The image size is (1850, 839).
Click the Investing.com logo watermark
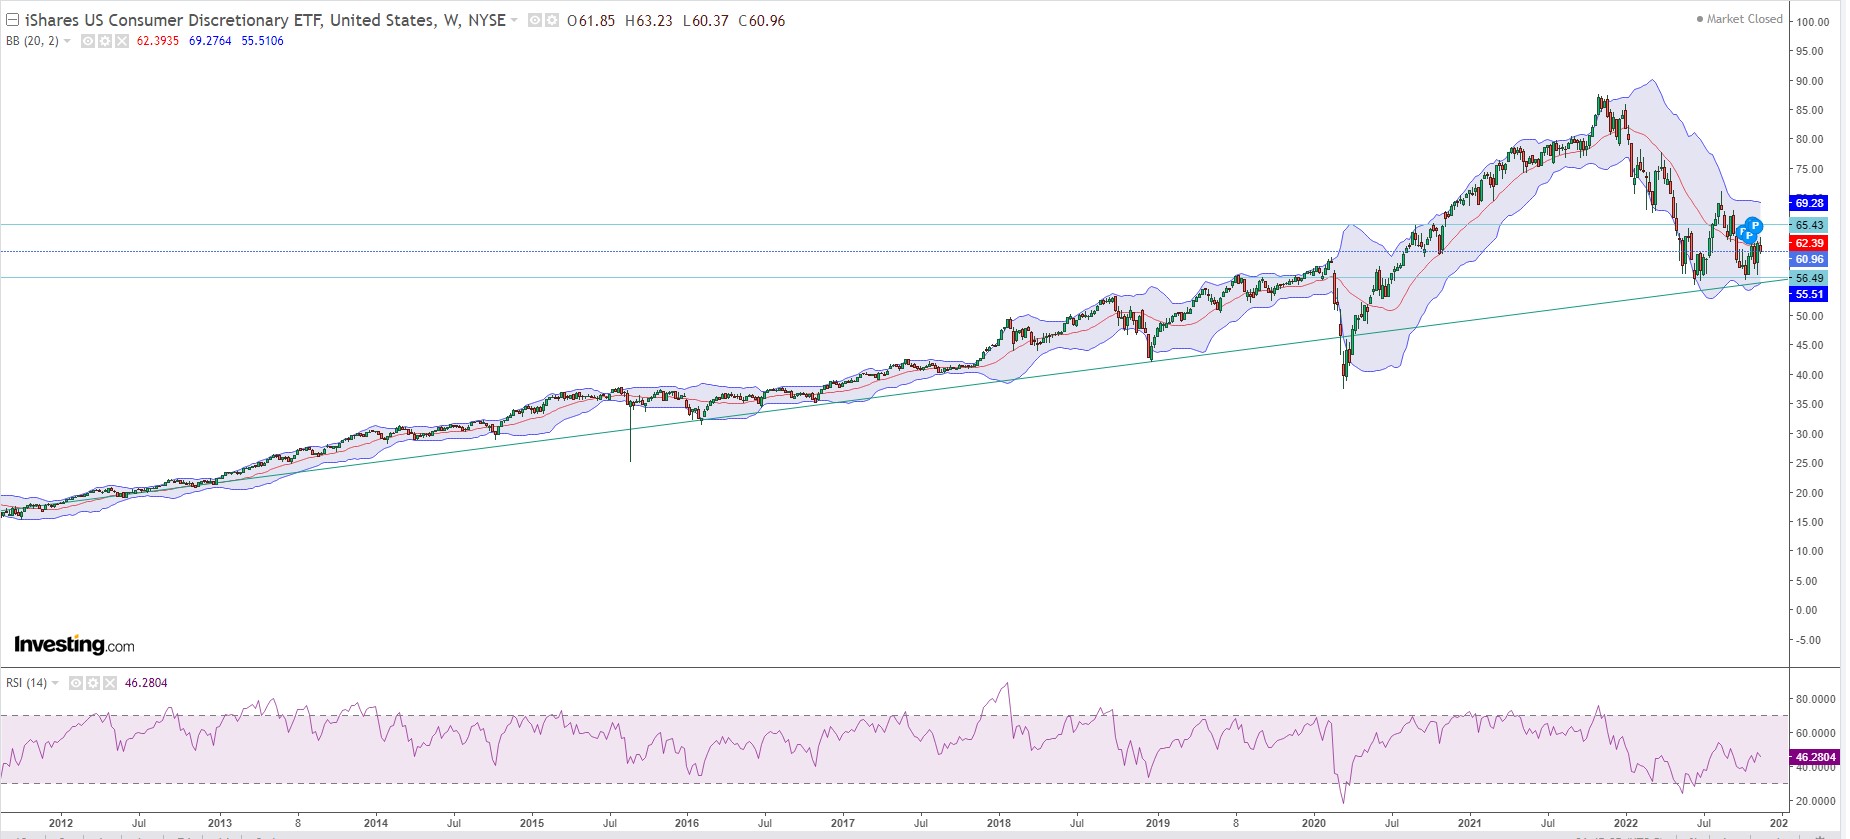coord(74,645)
